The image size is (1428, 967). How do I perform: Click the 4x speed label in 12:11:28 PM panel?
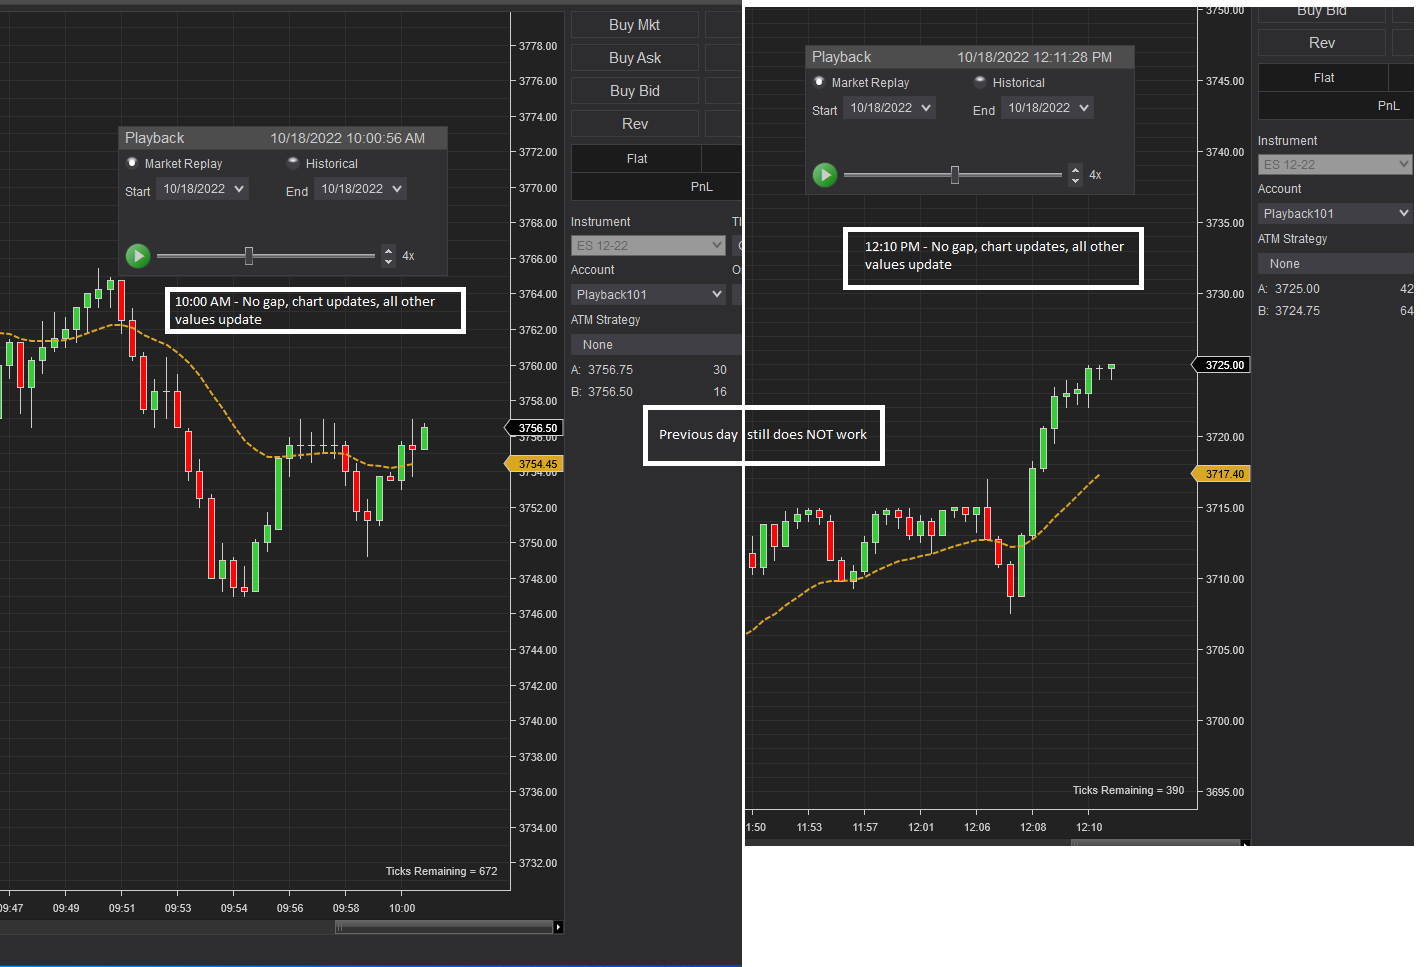pos(1095,175)
